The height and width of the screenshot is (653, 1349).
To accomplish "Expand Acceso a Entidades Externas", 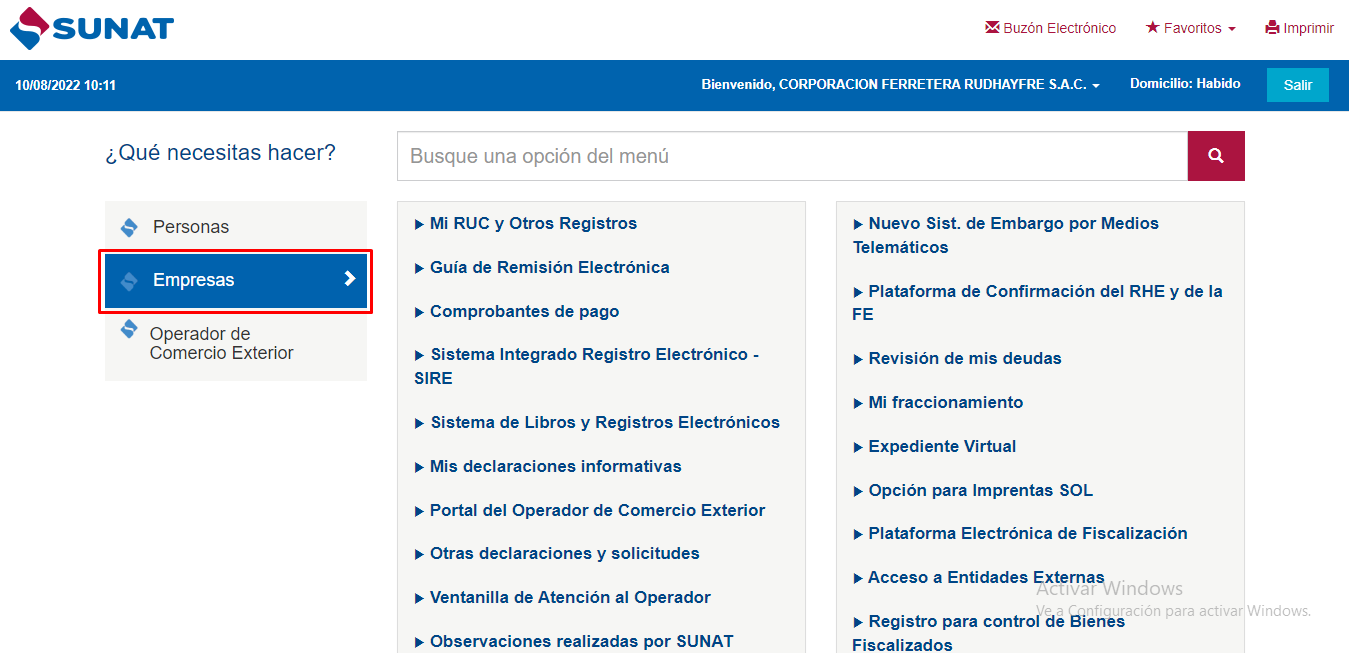I will click(979, 578).
